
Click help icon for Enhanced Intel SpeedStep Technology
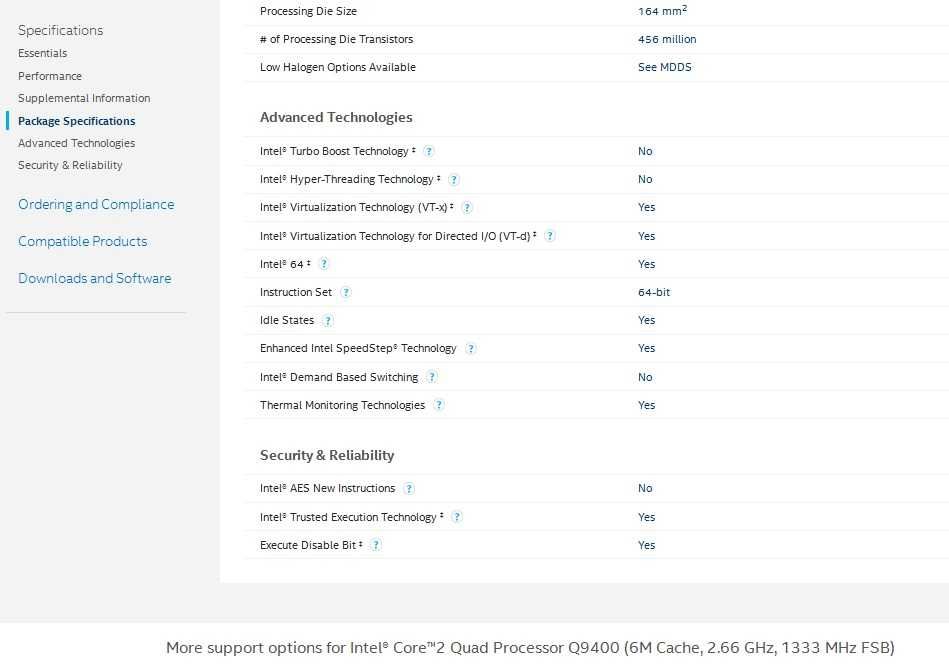point(471,349)
